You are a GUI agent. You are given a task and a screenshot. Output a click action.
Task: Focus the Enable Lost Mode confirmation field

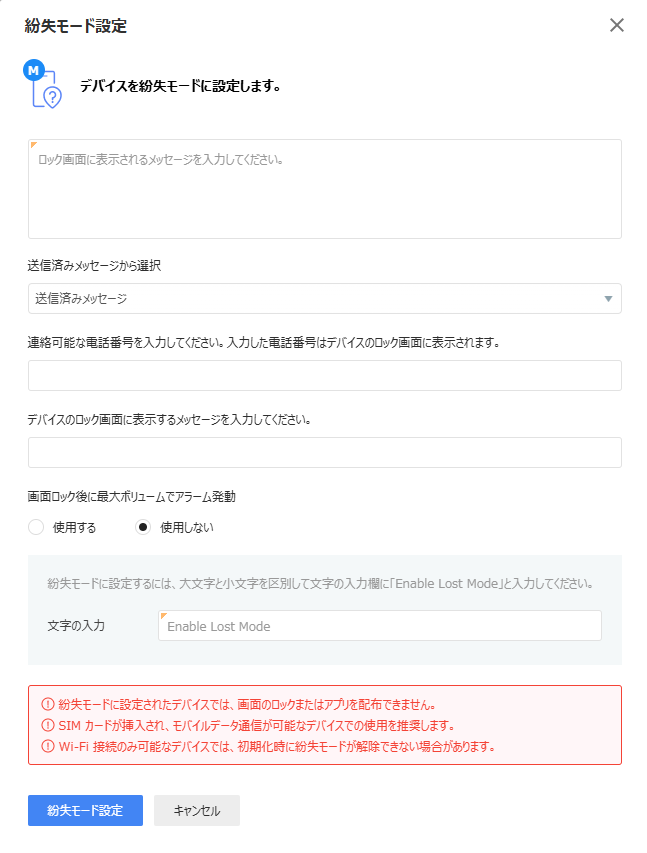pos(380,626)
